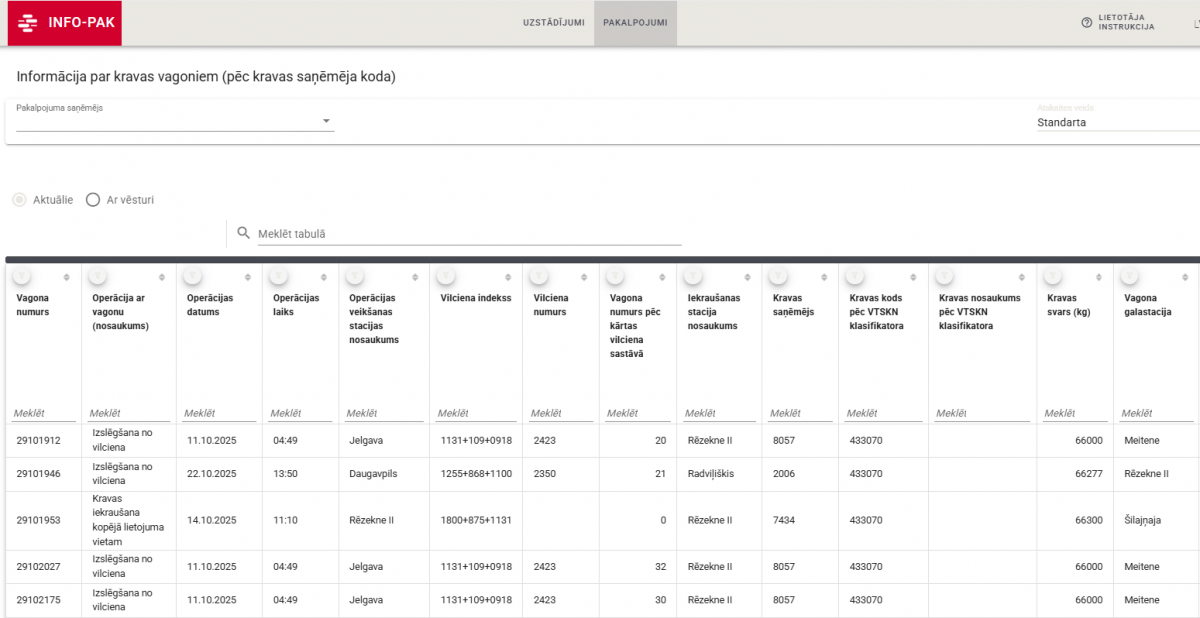Select the Ar vēsturi radio button

tap(93, 199)
